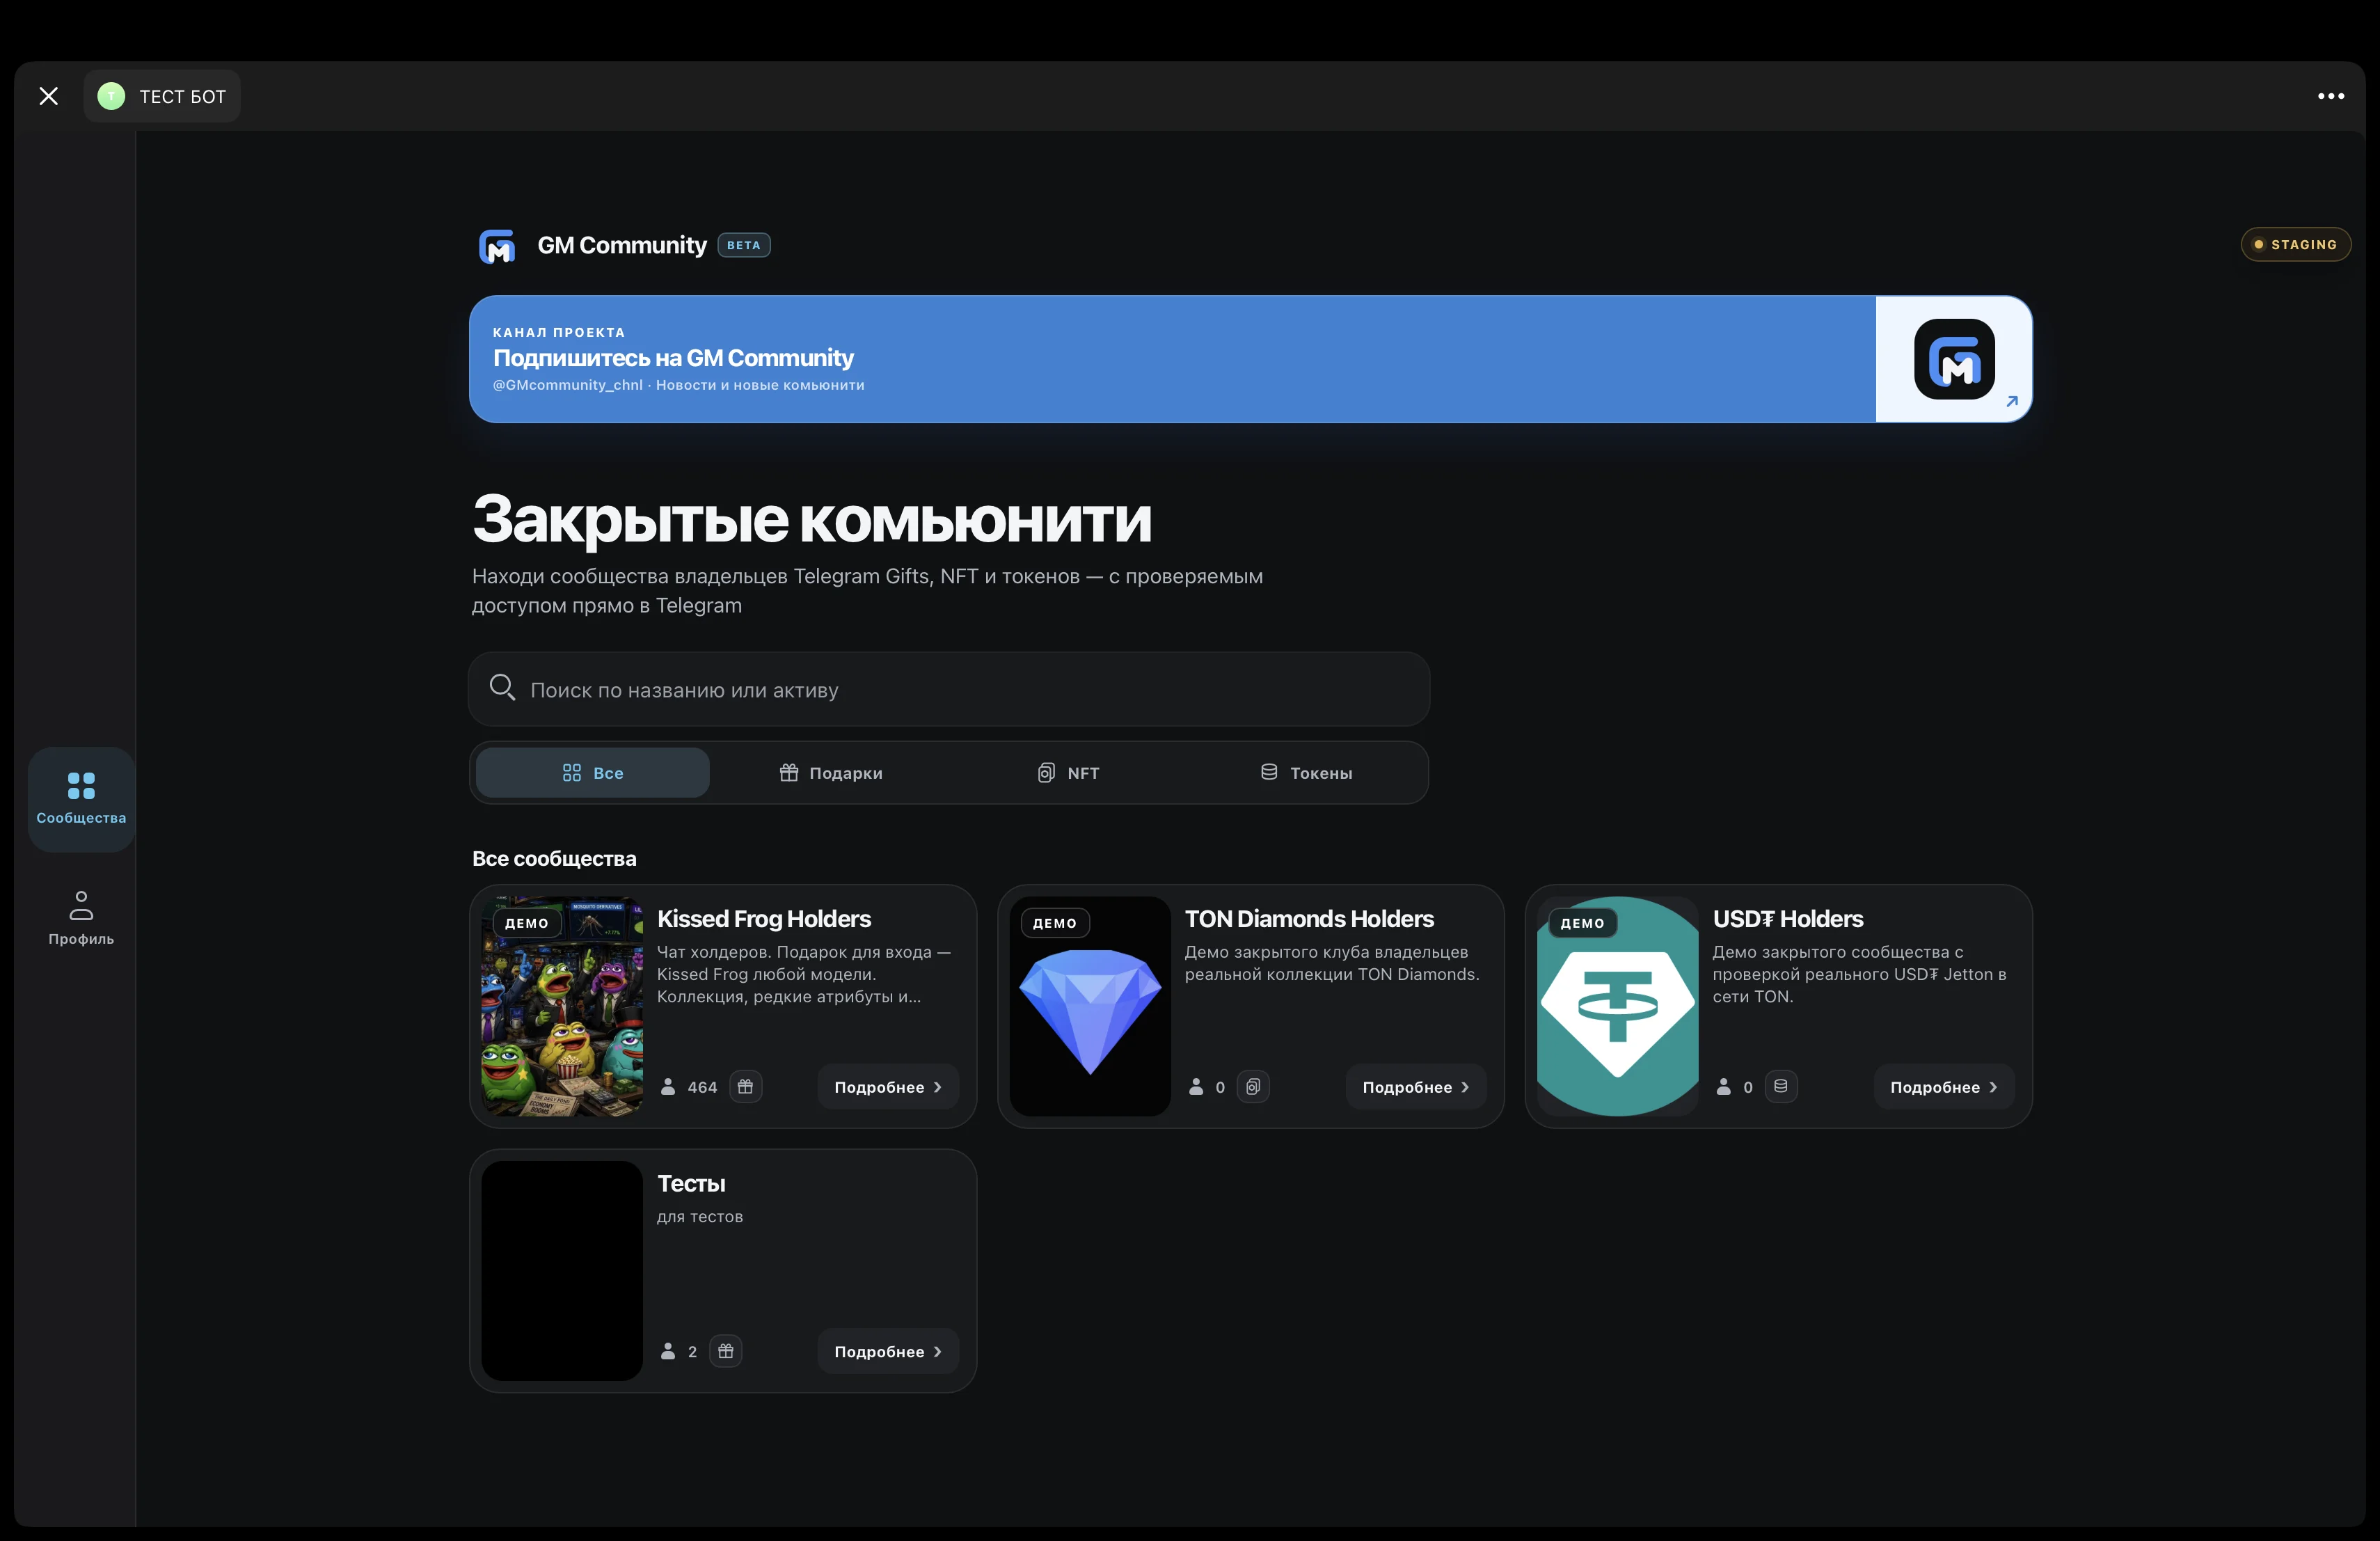Click the GM Community logo icon
This screenshot has width=2380, height=1541.
point(497,246)
